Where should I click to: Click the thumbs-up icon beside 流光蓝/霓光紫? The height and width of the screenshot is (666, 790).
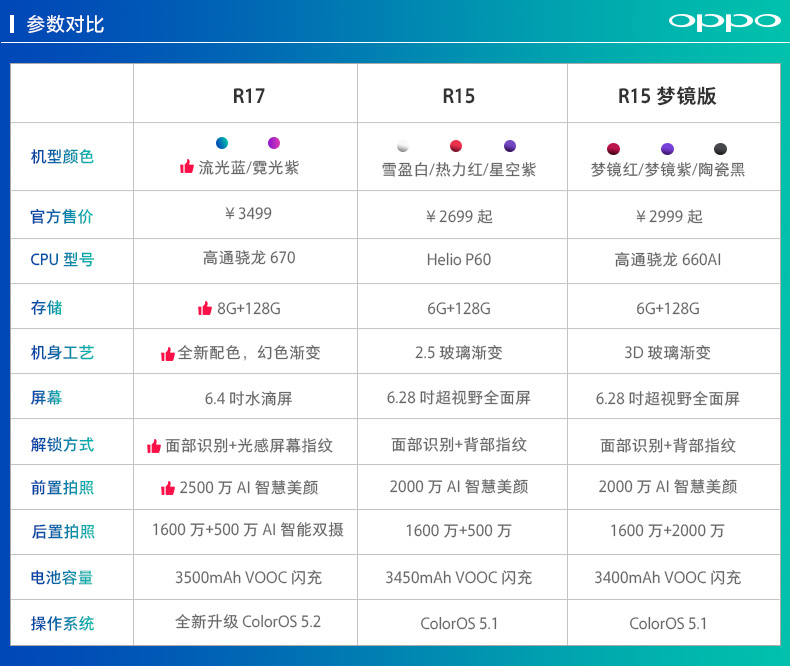click(187, 166)
